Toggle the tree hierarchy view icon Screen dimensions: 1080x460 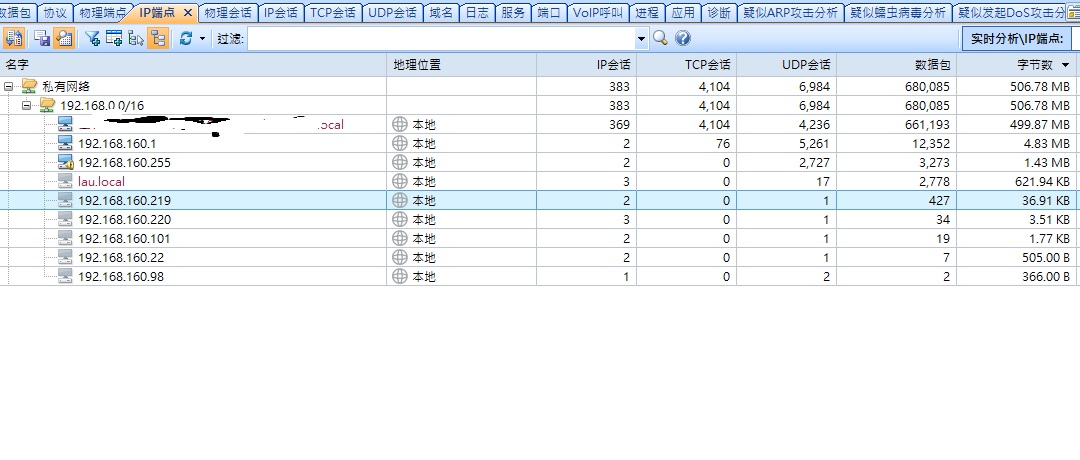(x=158, y=39)
